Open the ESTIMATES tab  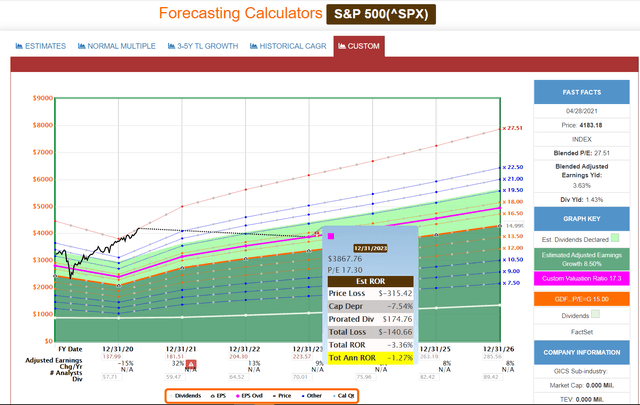40,46
